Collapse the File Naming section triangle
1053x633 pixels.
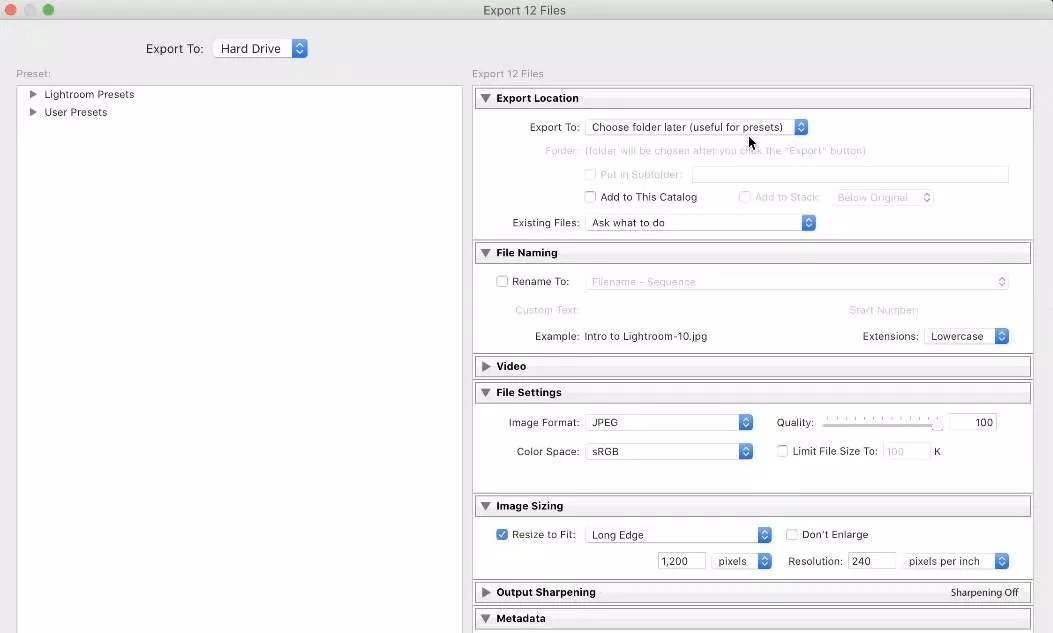pyautogui.click(x=485, y=253)
